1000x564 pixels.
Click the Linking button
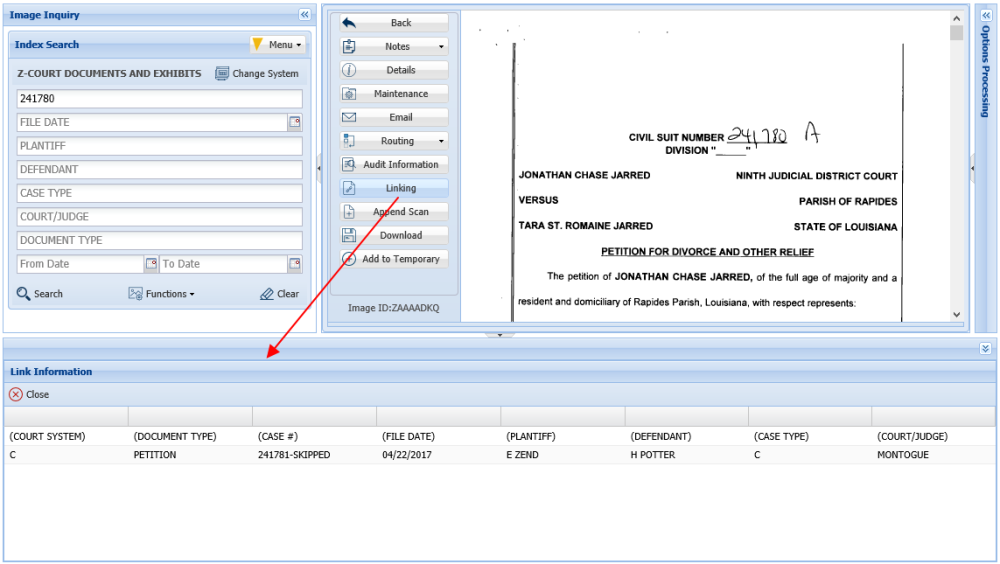[x=393, y=188]
